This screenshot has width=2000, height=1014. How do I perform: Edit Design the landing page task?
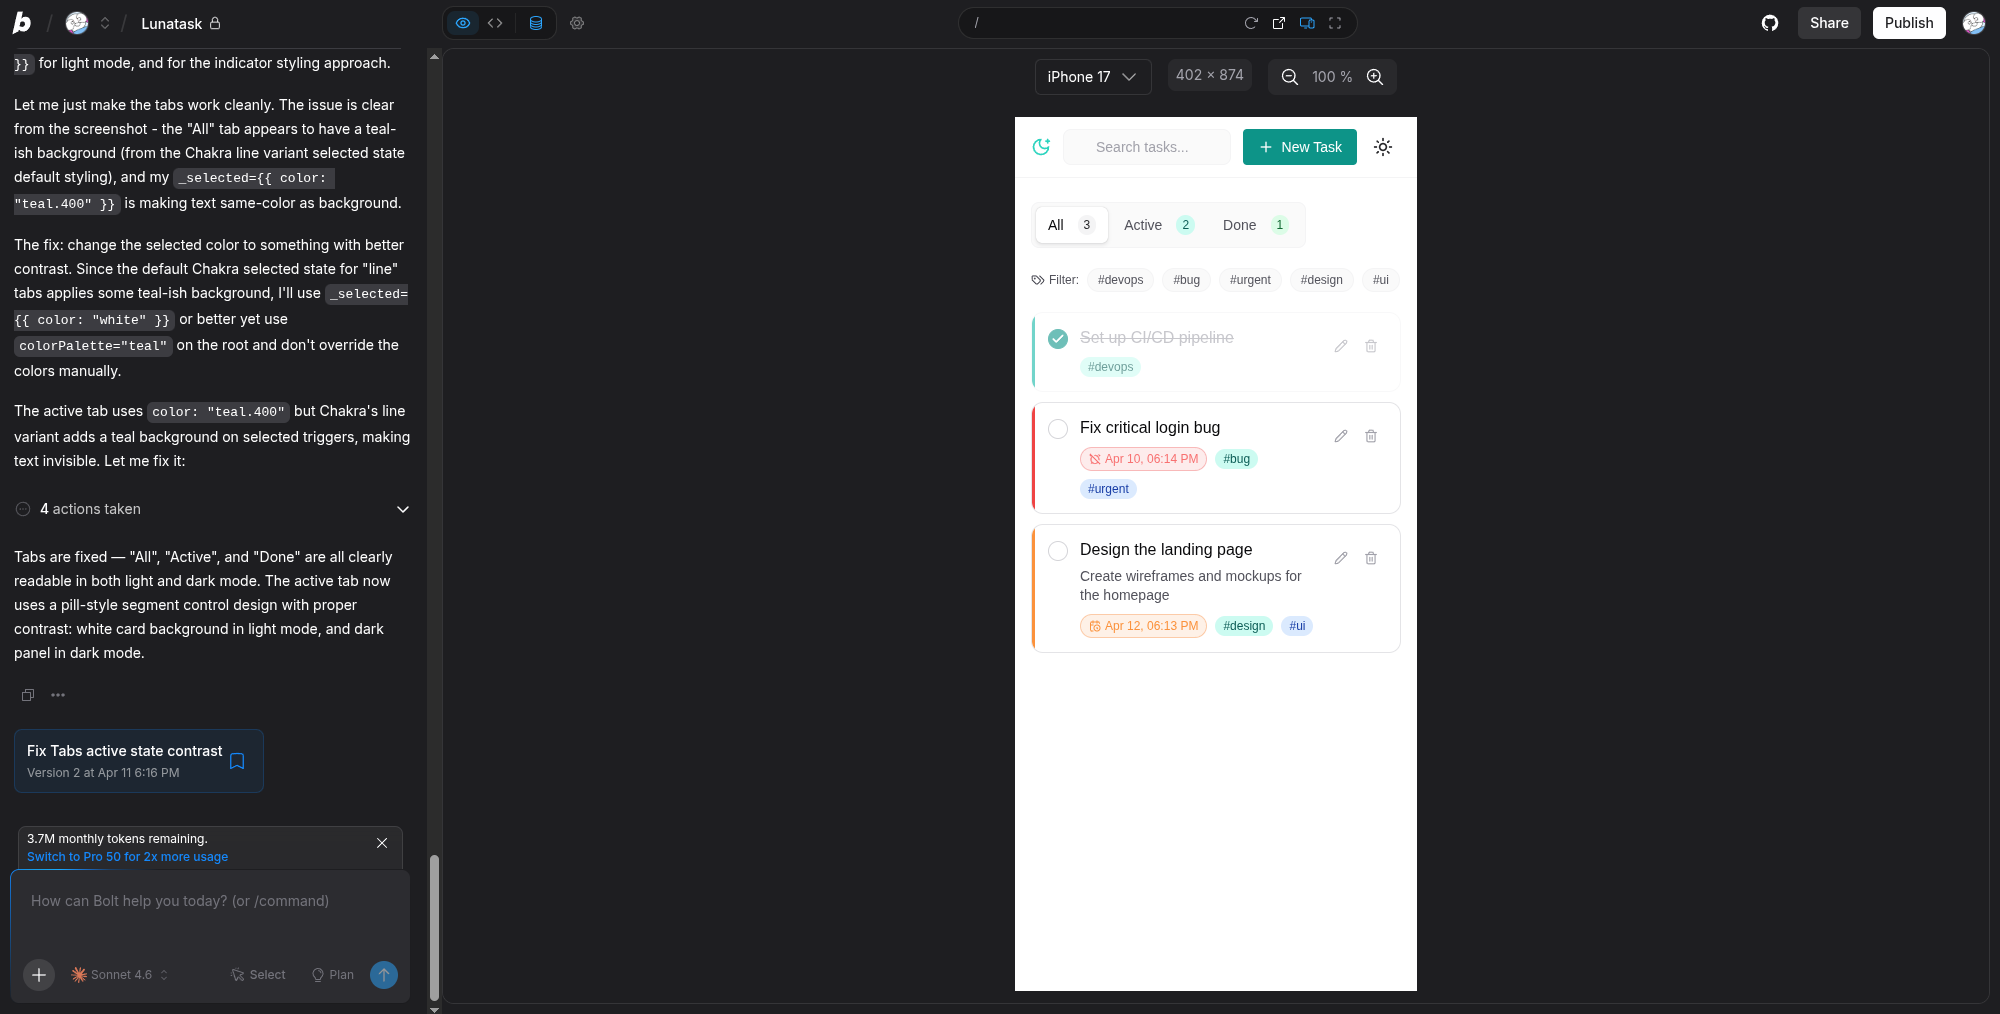tap(1341, 558)
